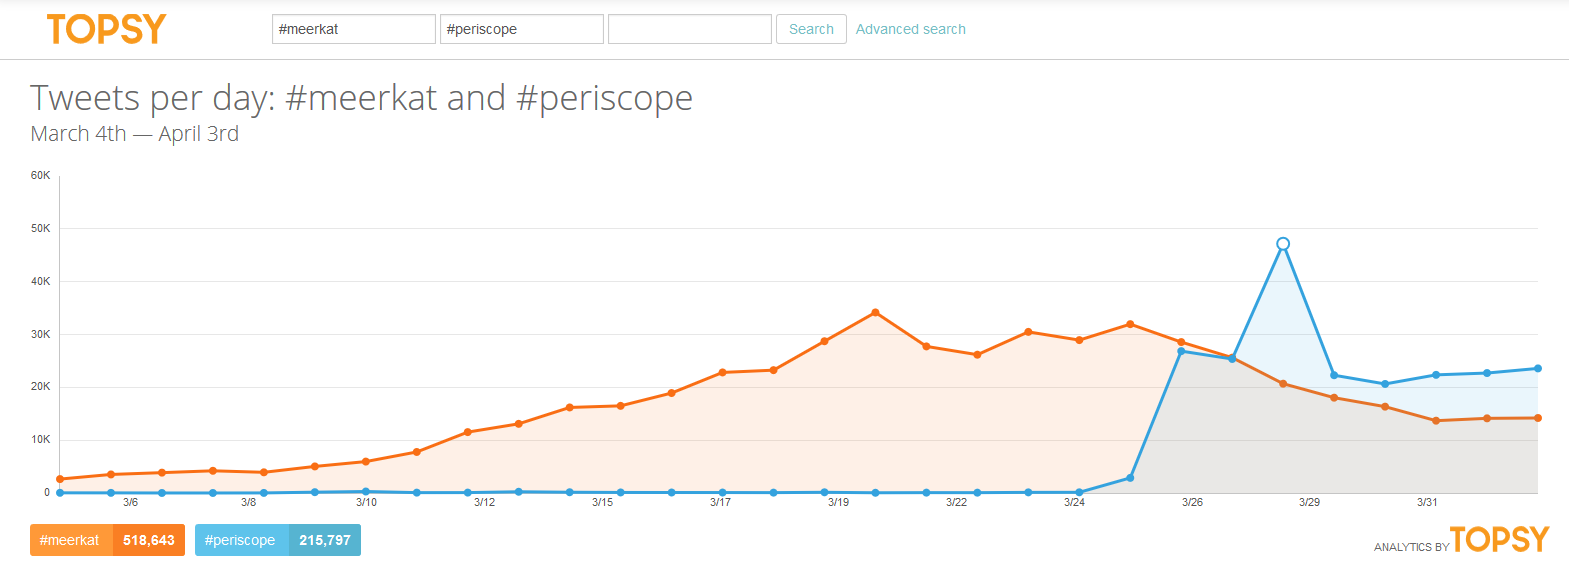1569x569 pixels.
Task: Click the chart title Tweets per day
Action: click(361, 98)
